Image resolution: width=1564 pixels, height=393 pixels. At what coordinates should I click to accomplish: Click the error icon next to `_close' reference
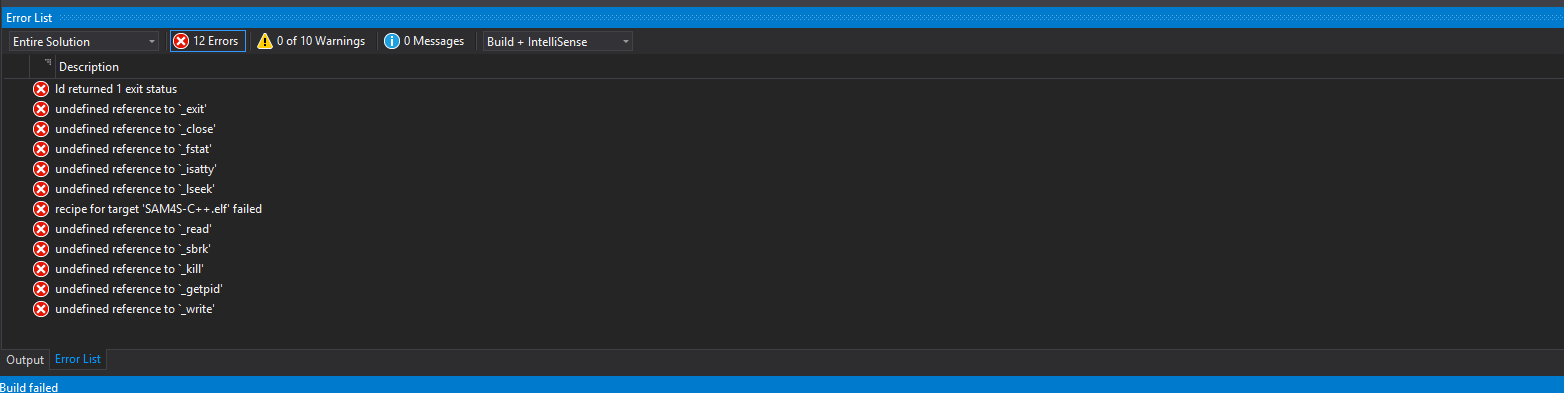click(x=41, y=129)
